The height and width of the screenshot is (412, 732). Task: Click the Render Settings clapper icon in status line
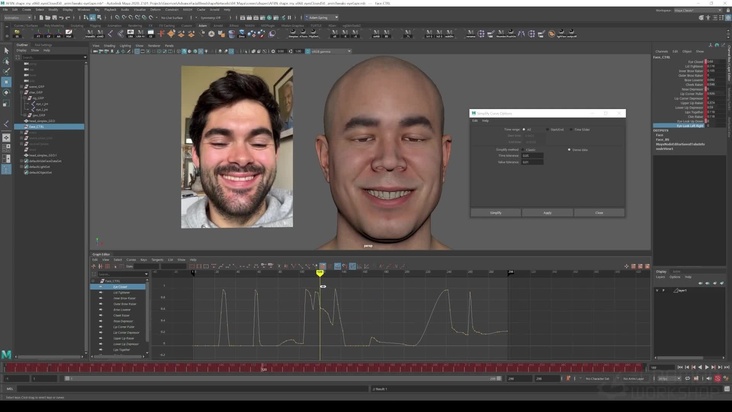coord(262,18)
